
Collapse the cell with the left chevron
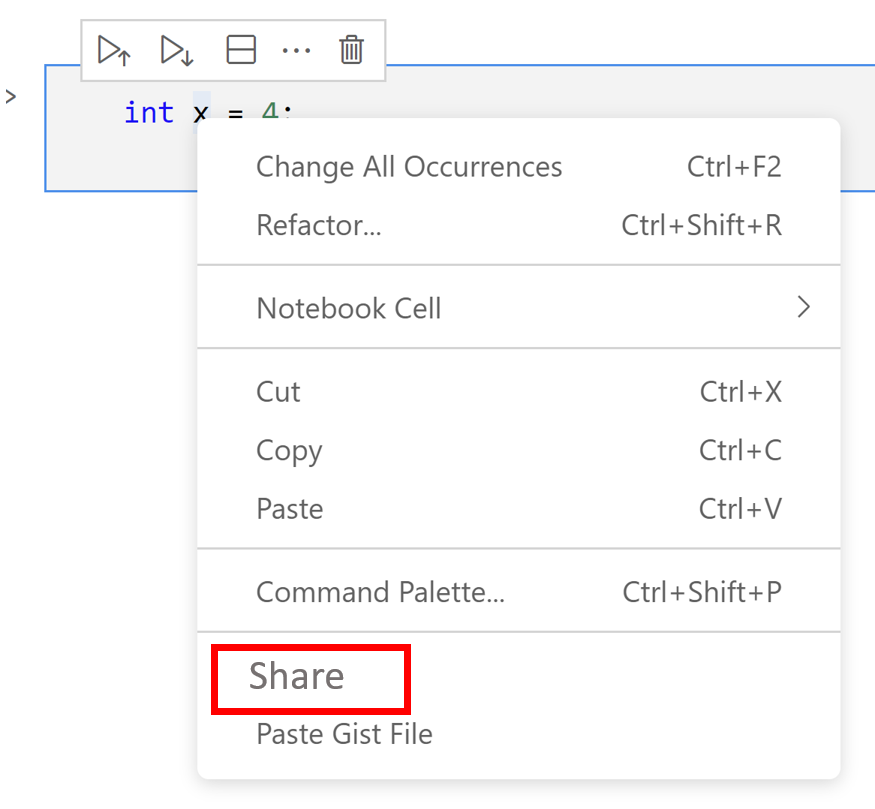11,96
